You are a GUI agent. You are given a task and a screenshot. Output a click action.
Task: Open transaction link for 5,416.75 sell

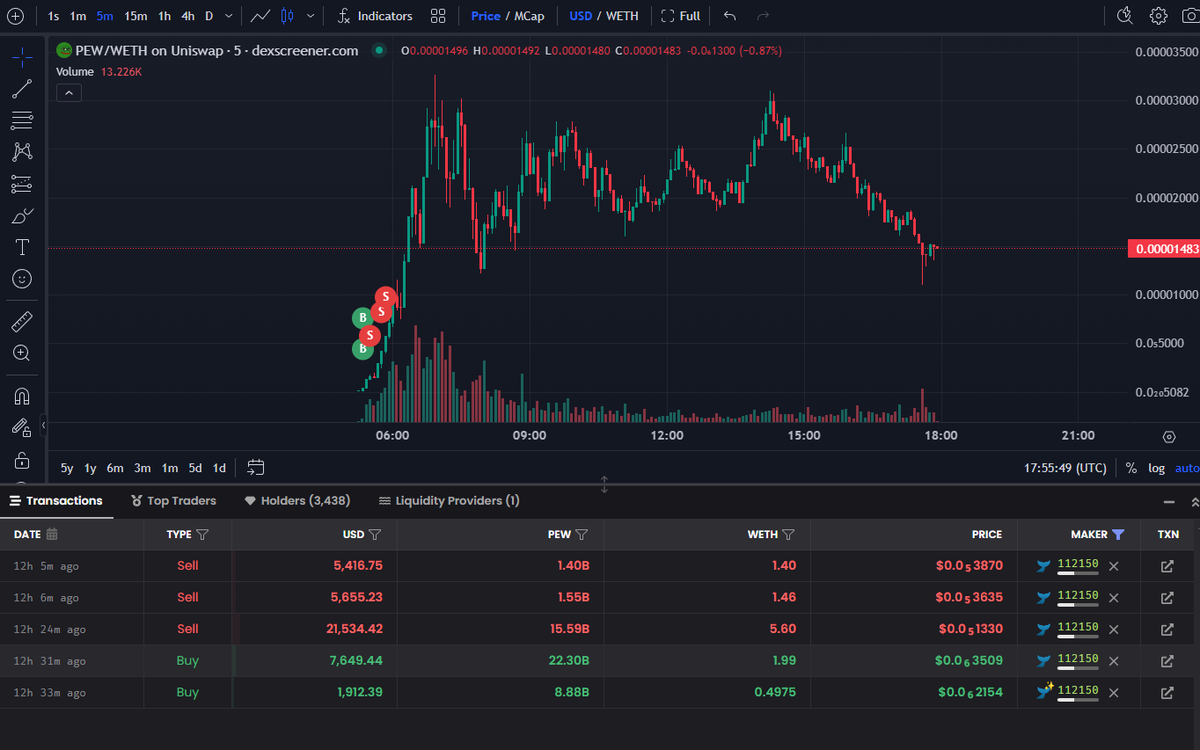(x=1167, y=566)
